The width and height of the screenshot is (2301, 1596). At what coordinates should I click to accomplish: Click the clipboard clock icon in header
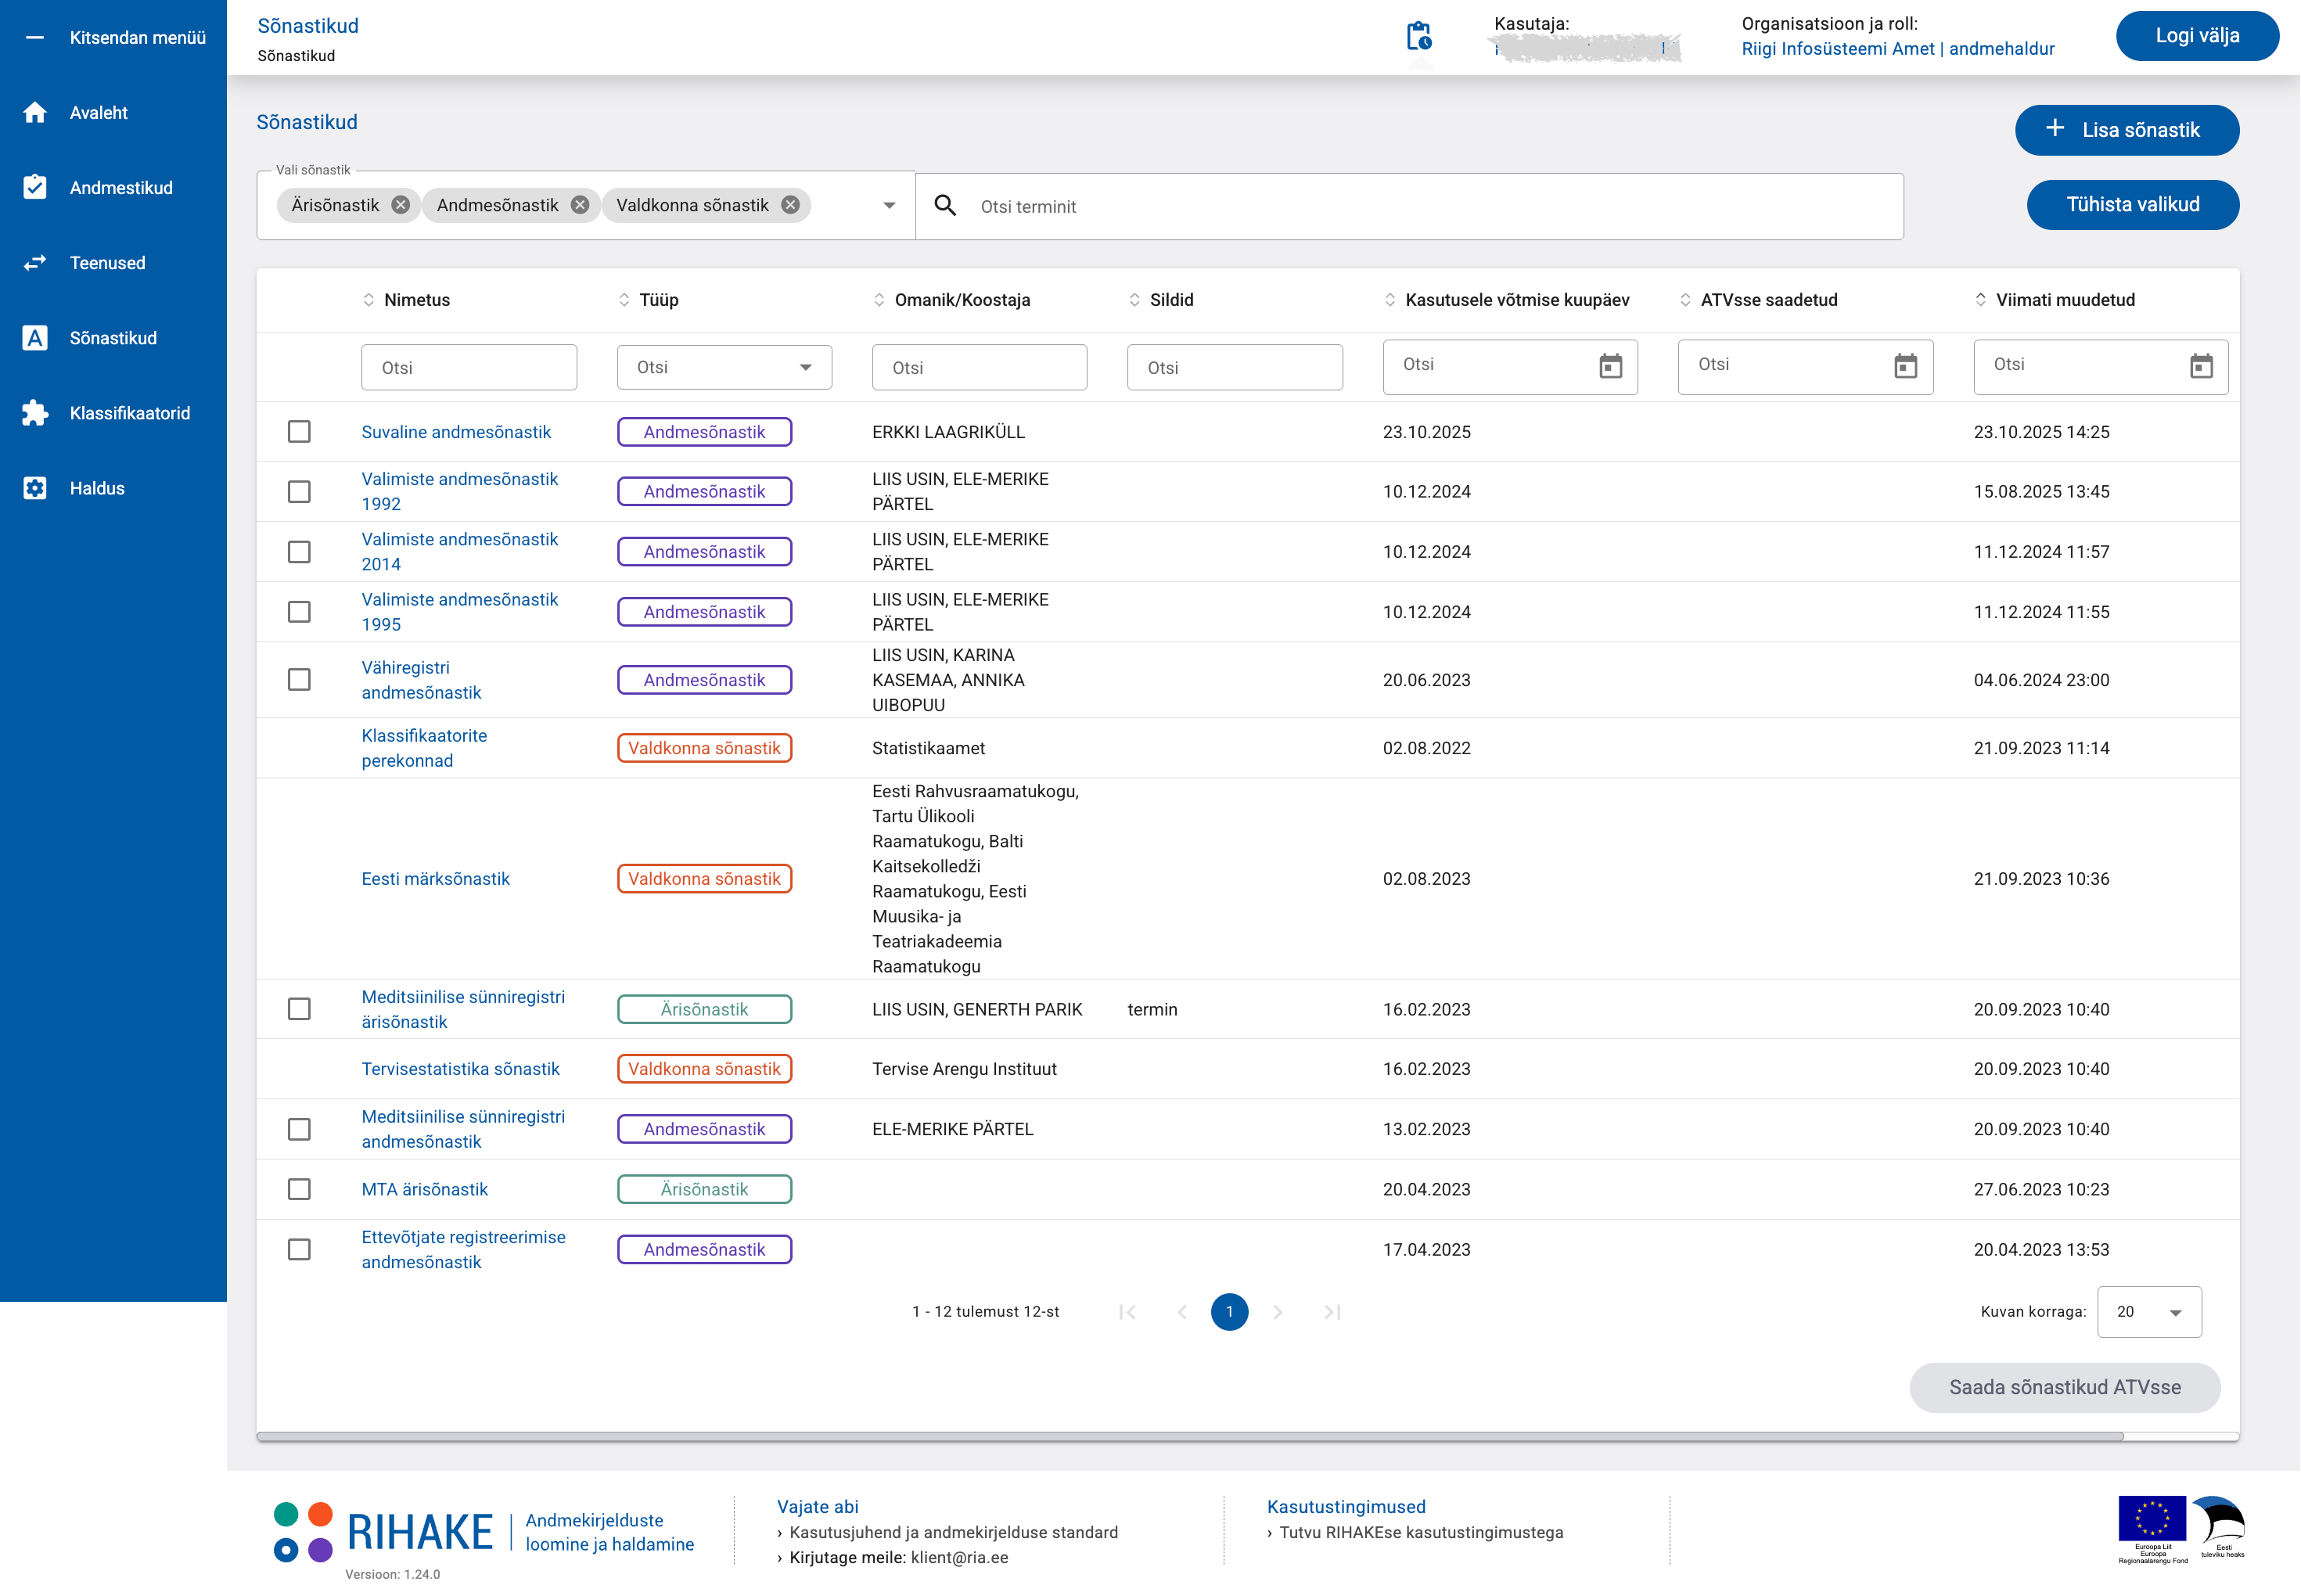(1418, 37)
